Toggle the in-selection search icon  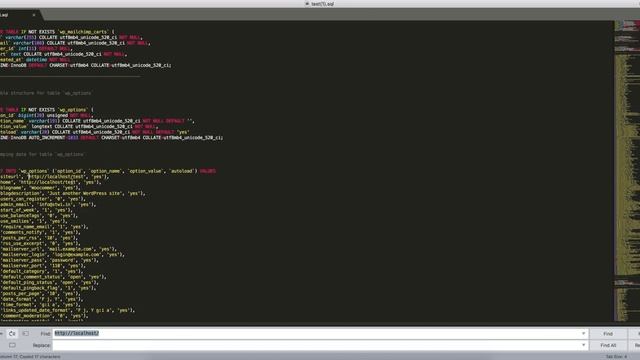pyautogui.click(x=26, y=333)
